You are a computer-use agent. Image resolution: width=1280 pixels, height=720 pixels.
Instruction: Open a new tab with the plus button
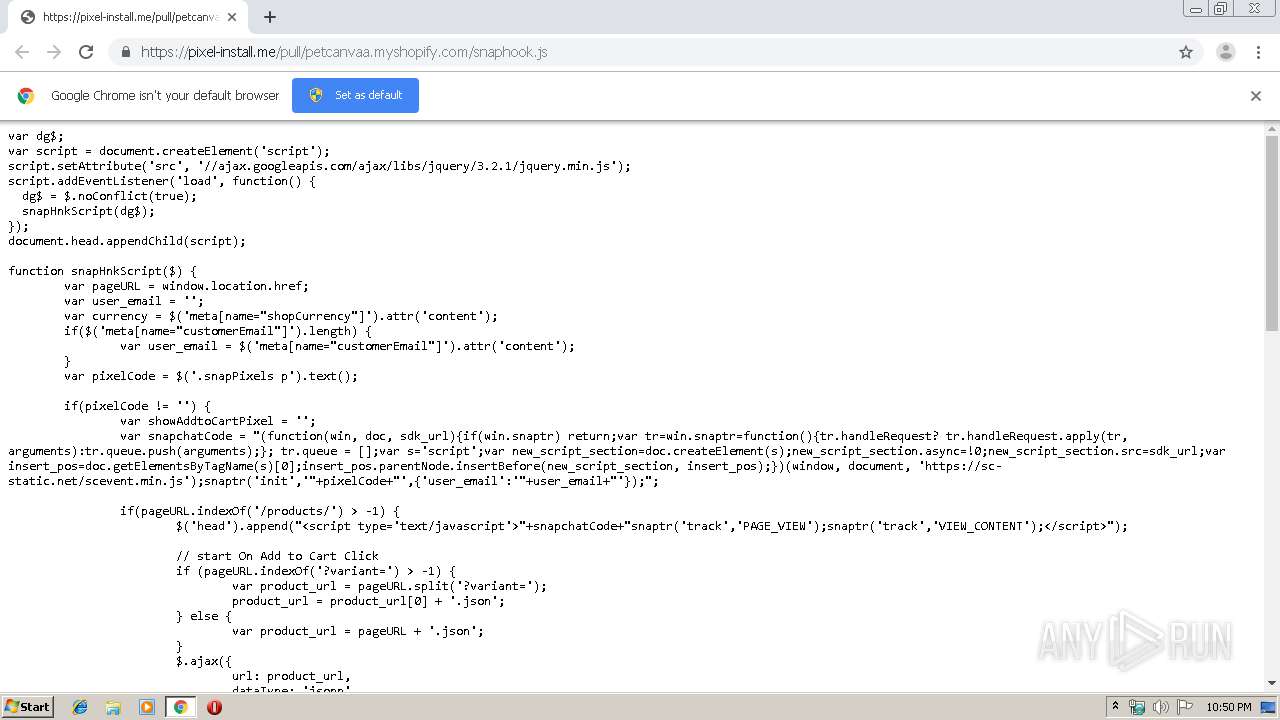[269, 17]
